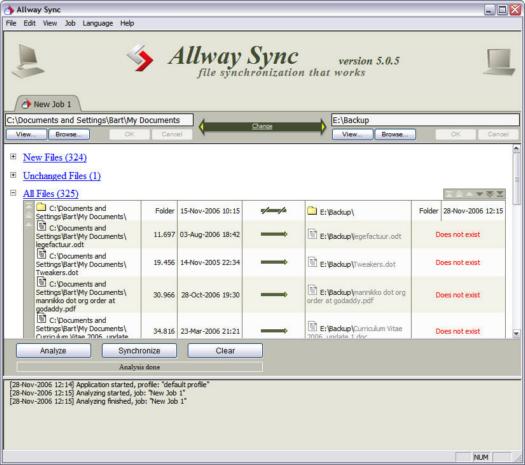Click the yellow folder icon of the My Documents folder row
The width and height of the screenshot is (525, 465).
point(41,207)
